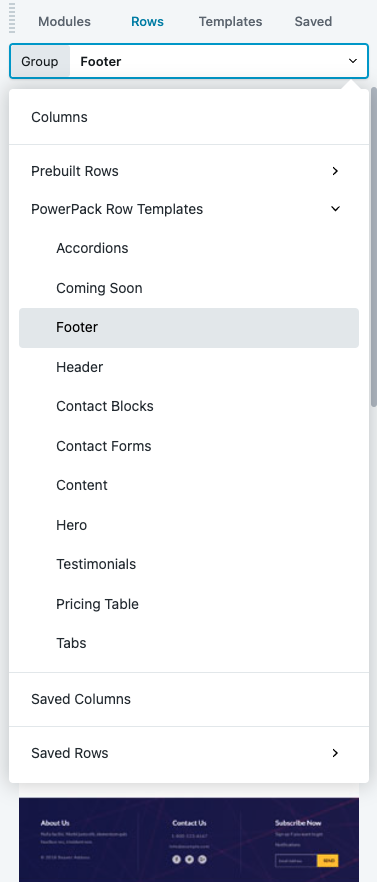Switch to the Modules tab

point(64,22)
